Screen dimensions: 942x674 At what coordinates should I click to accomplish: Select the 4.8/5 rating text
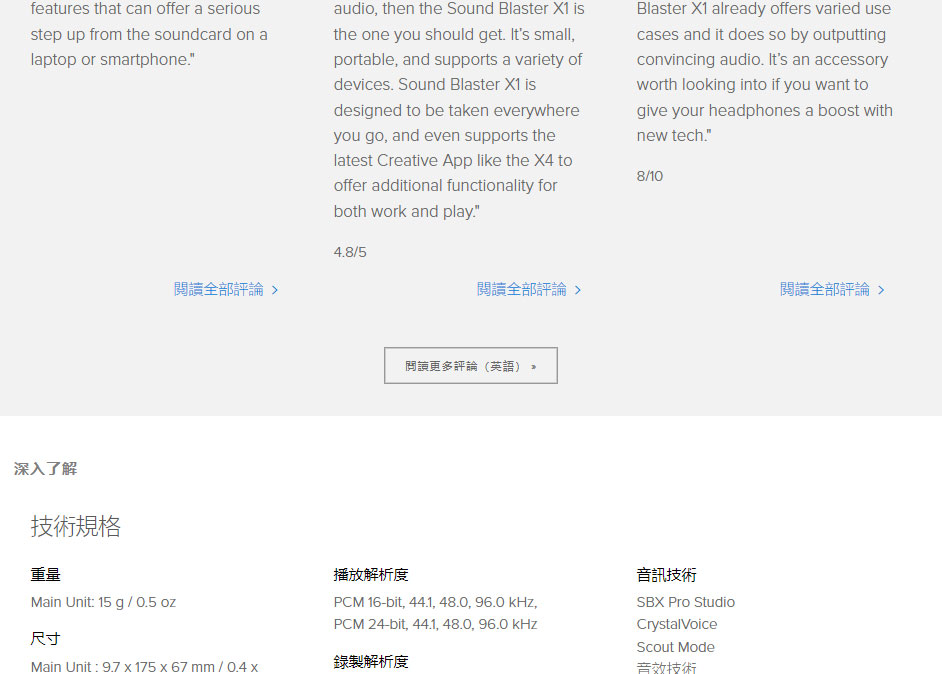tap(350, 252)
